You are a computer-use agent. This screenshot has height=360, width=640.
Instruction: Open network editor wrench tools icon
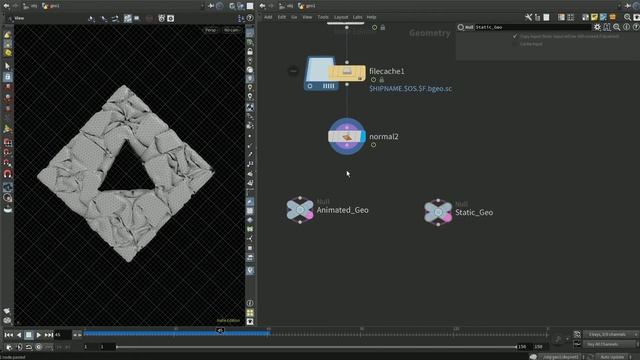tap(529, 17)
